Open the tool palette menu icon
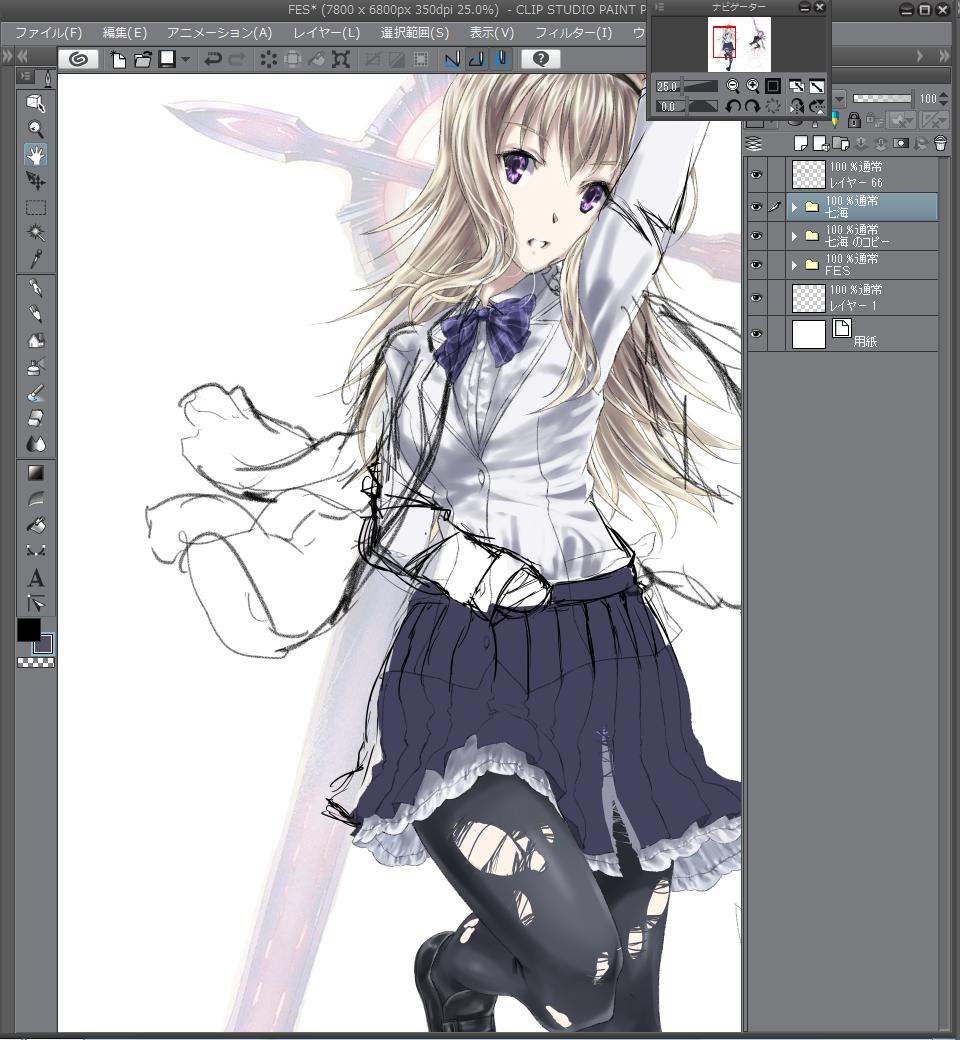 click(x=25, y=76)
